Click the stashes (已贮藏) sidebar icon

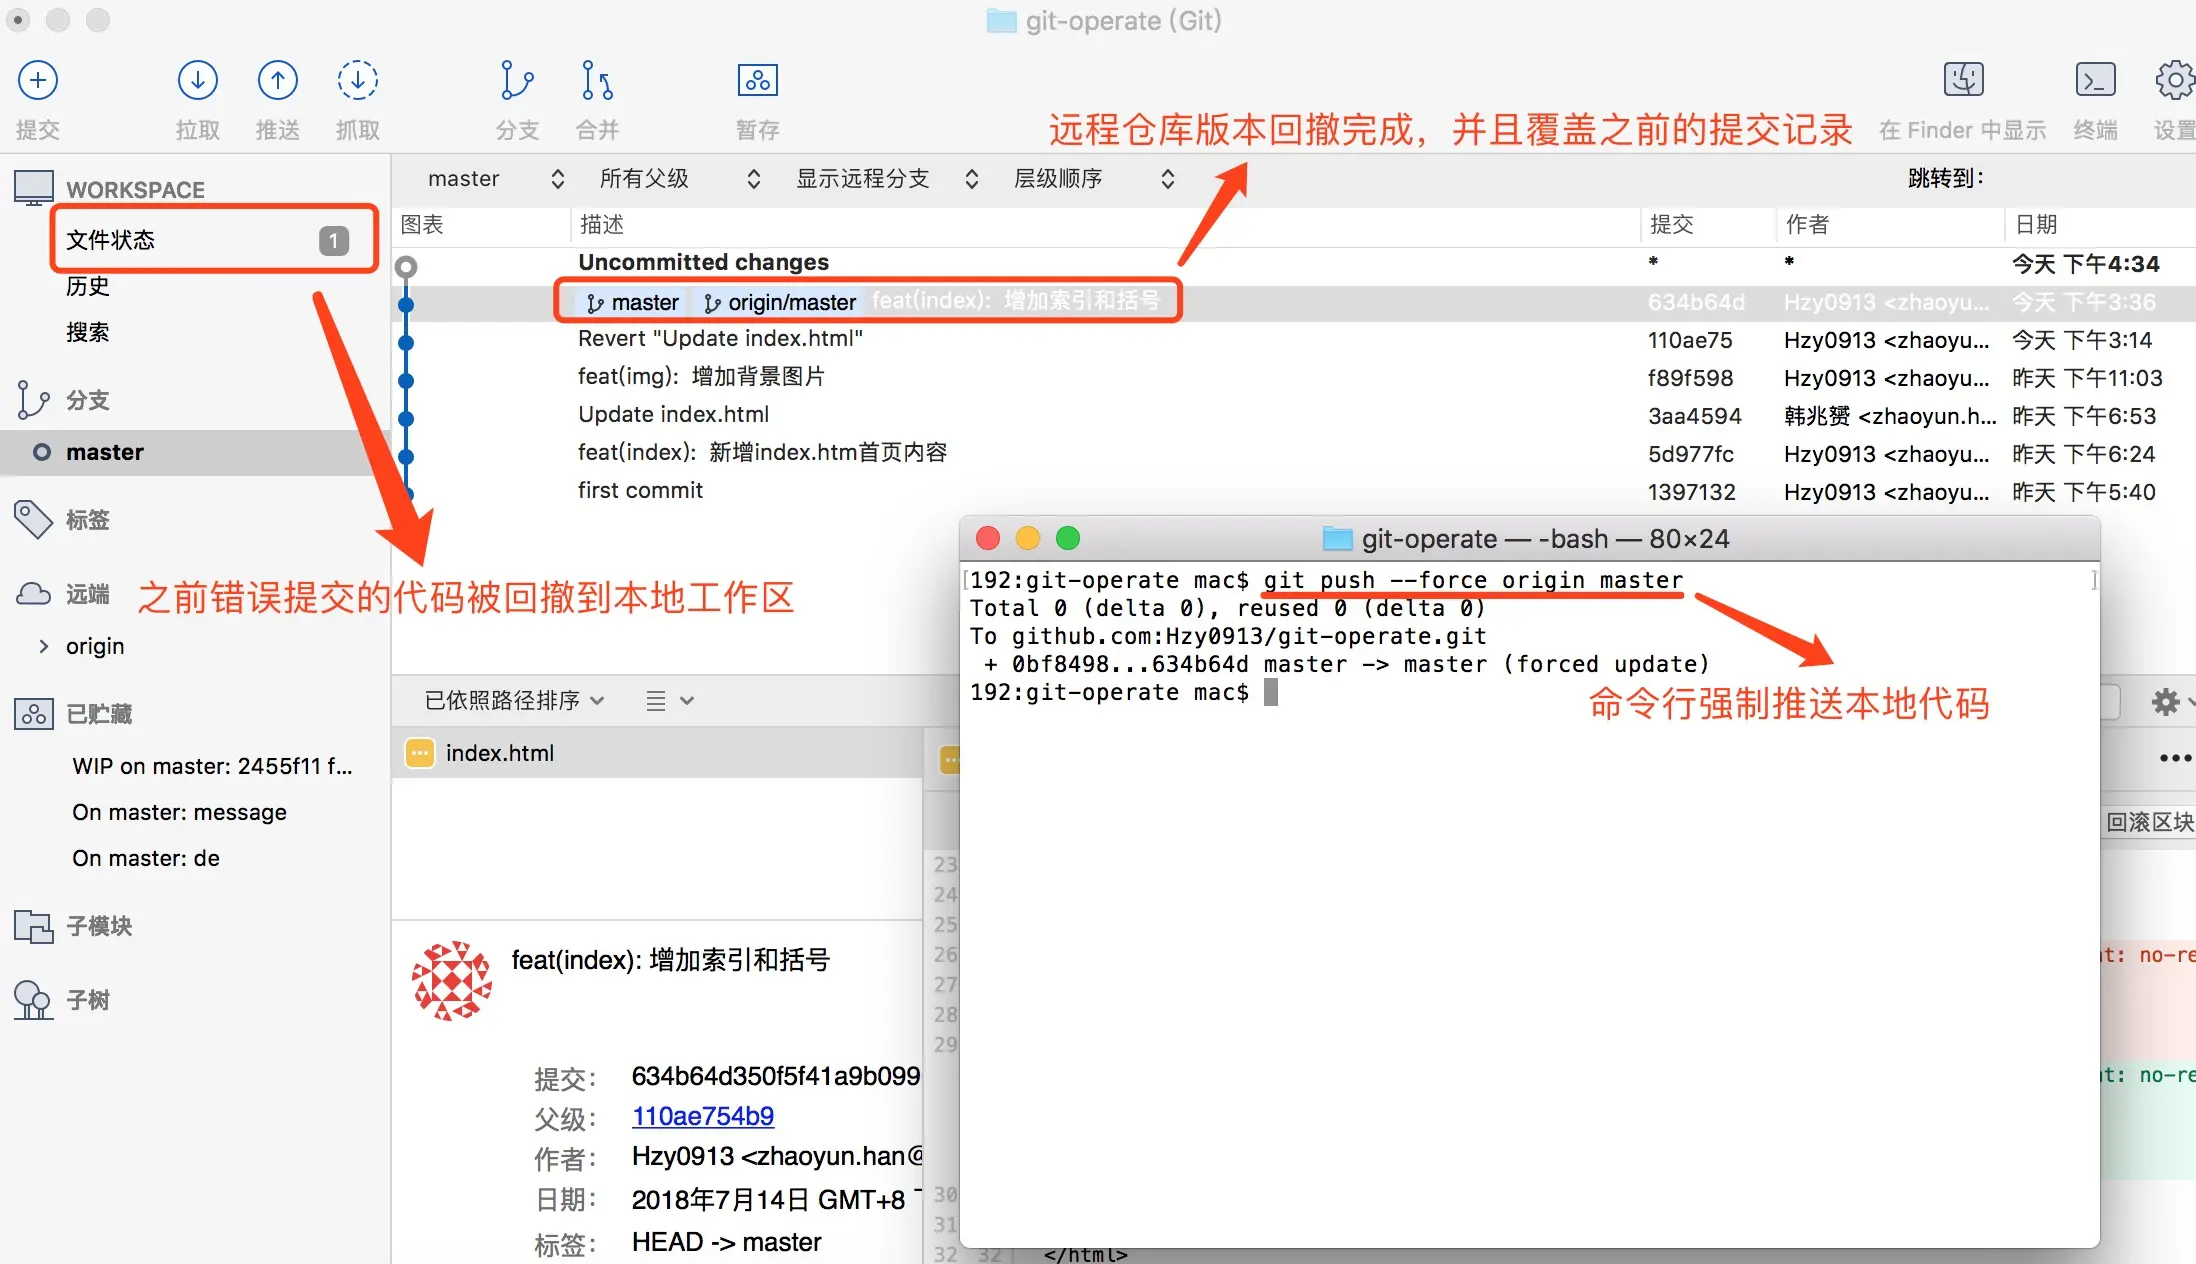click(33, 714)
